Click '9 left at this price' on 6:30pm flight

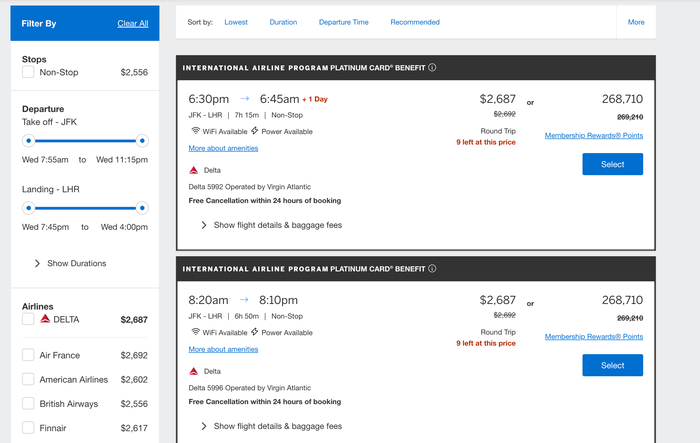(486, 142)
